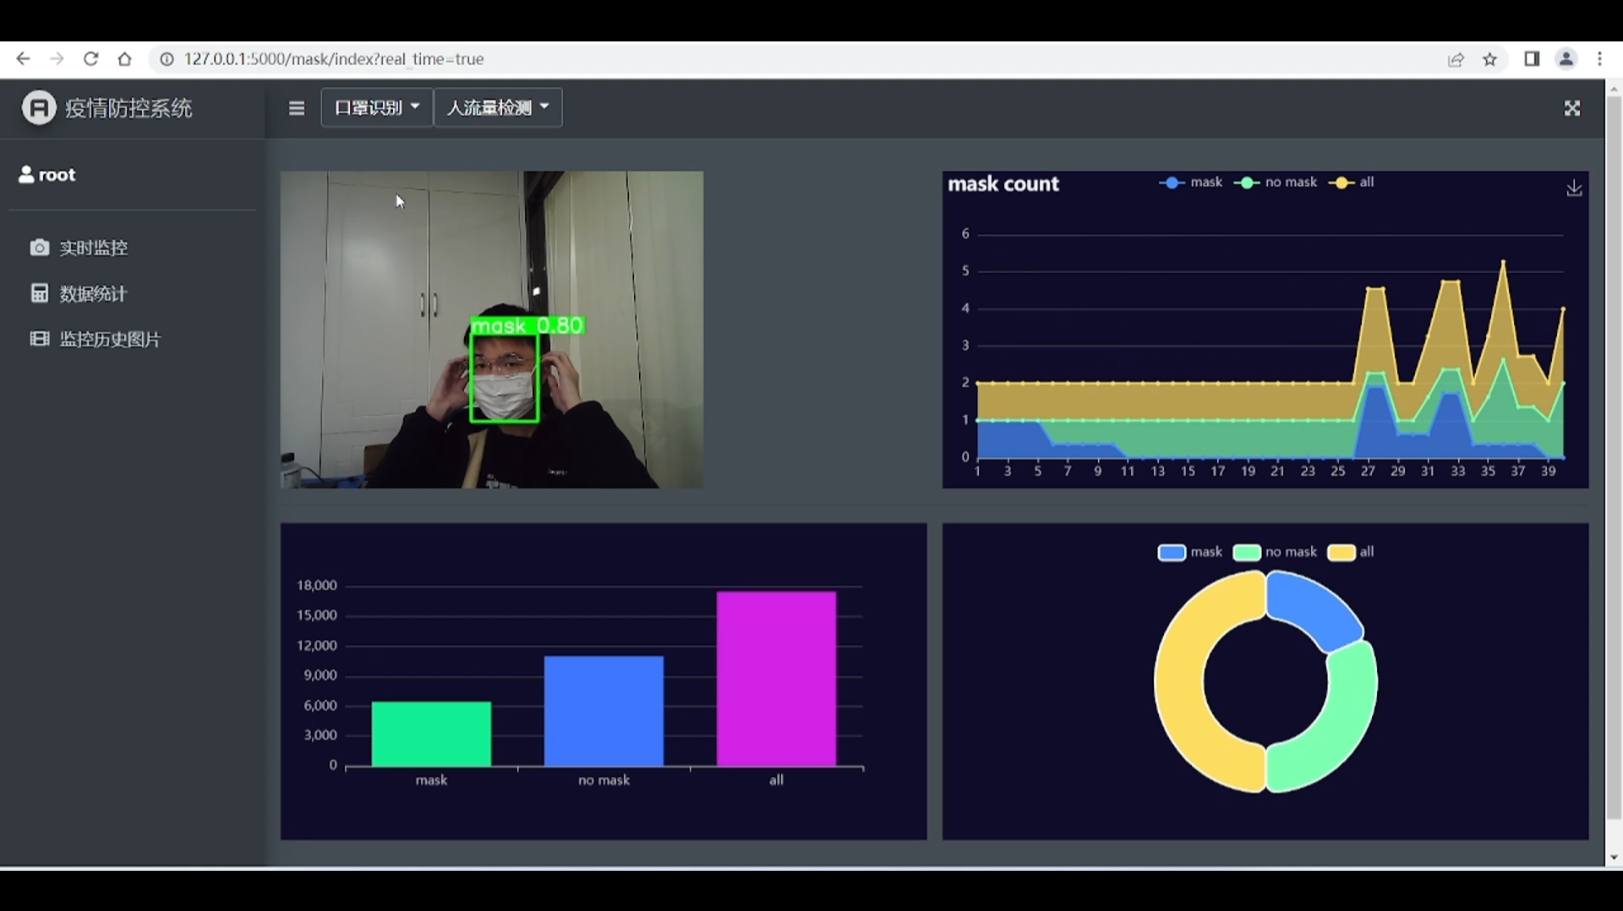Go to browser home icon
1623x911 pixels.
tap(124, 59)
